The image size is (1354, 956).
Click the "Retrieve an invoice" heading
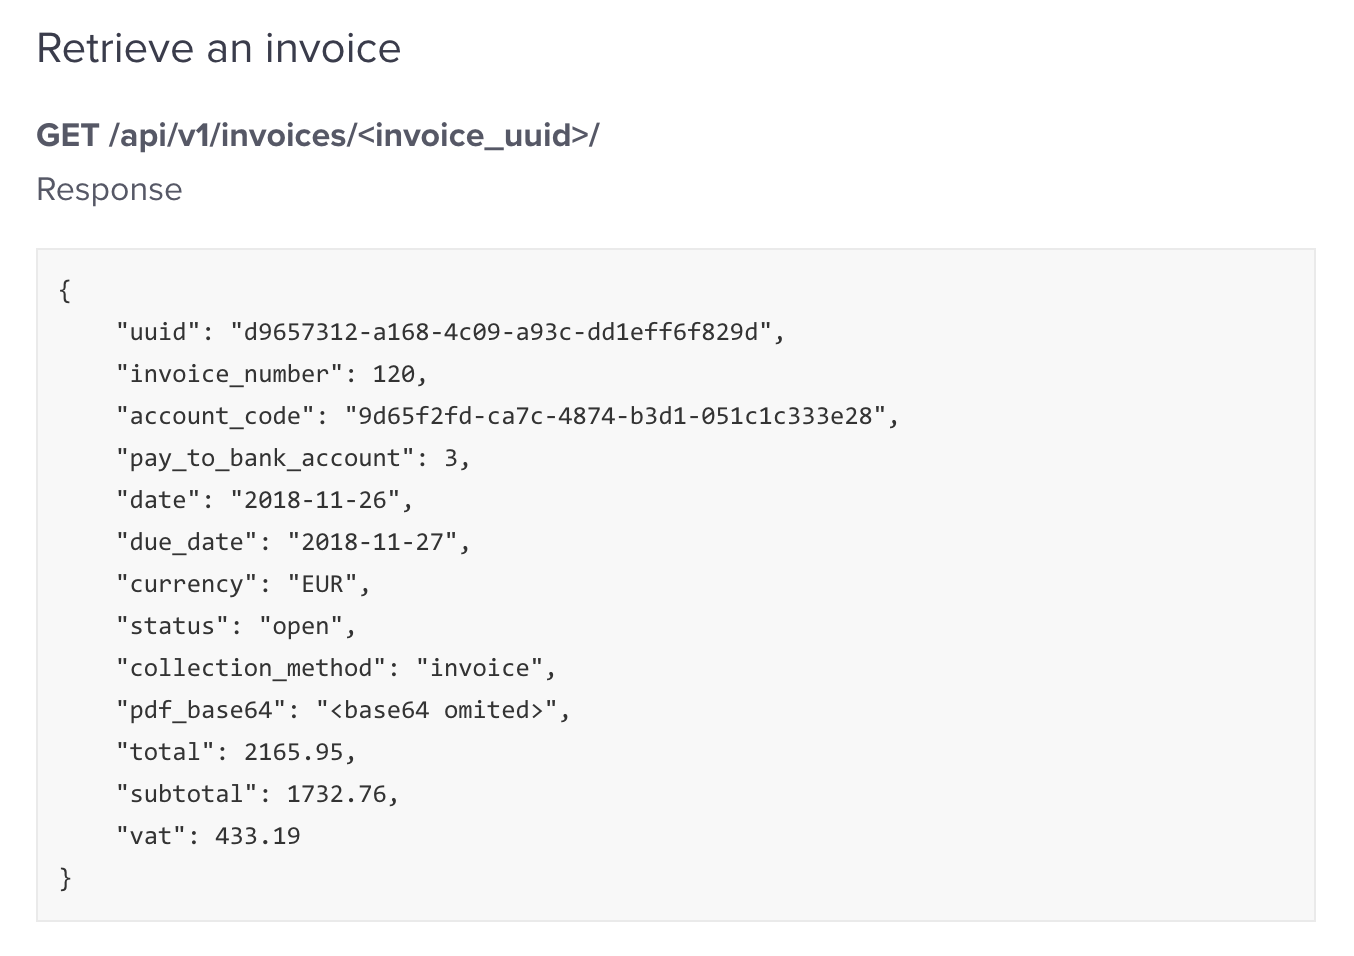click(x=219, y=48)
